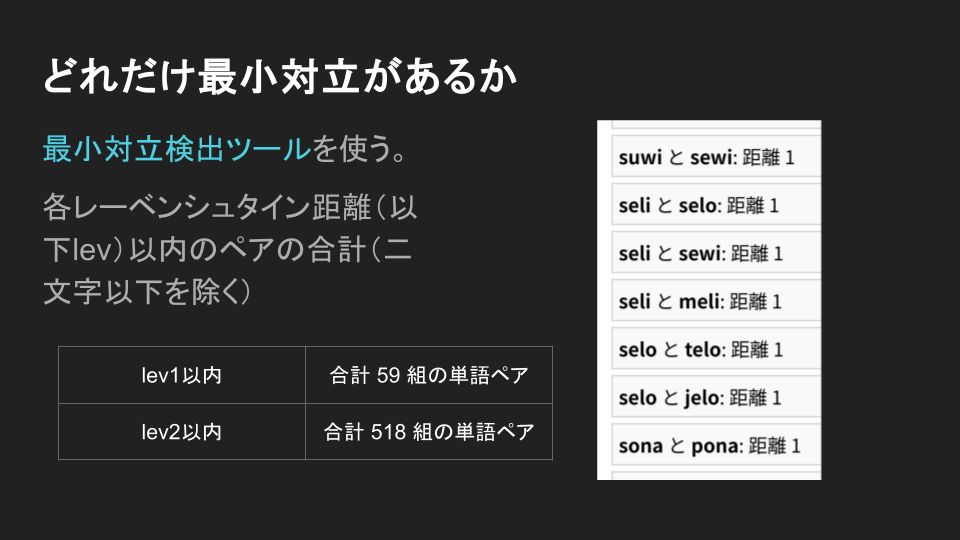Open the 最小対立検出ツール hyperlink
This screenshot has width=960, height=540.
(x=176, y=149)
